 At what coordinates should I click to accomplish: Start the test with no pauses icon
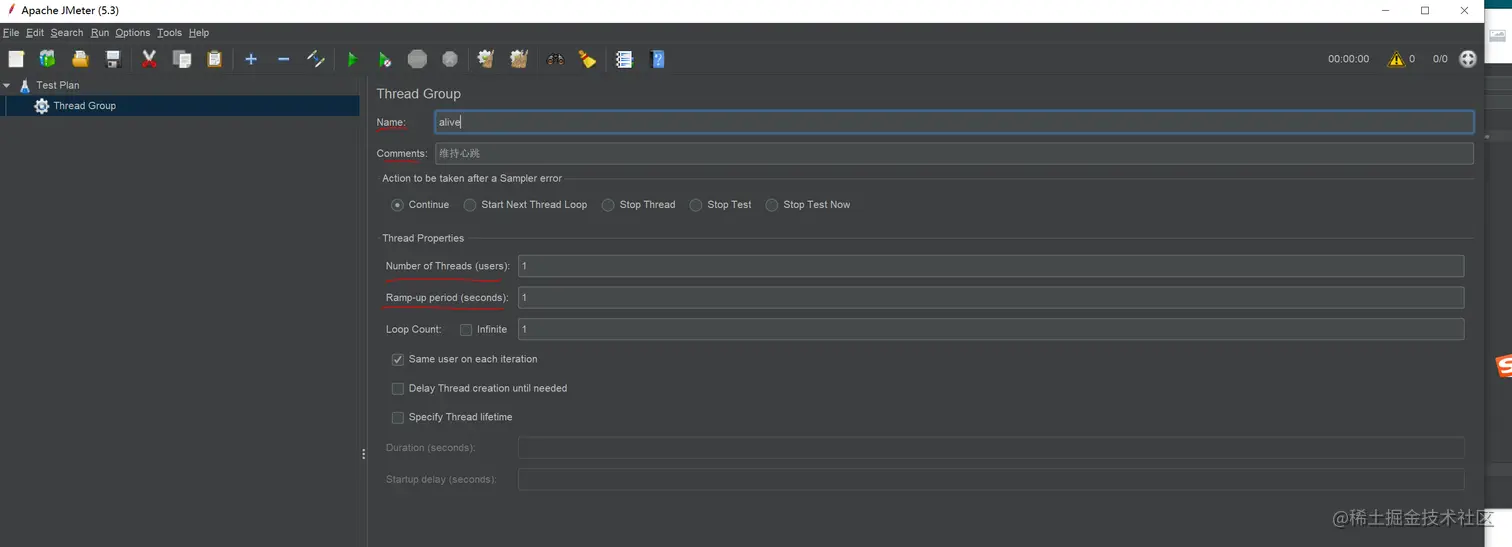coord(384,59)
